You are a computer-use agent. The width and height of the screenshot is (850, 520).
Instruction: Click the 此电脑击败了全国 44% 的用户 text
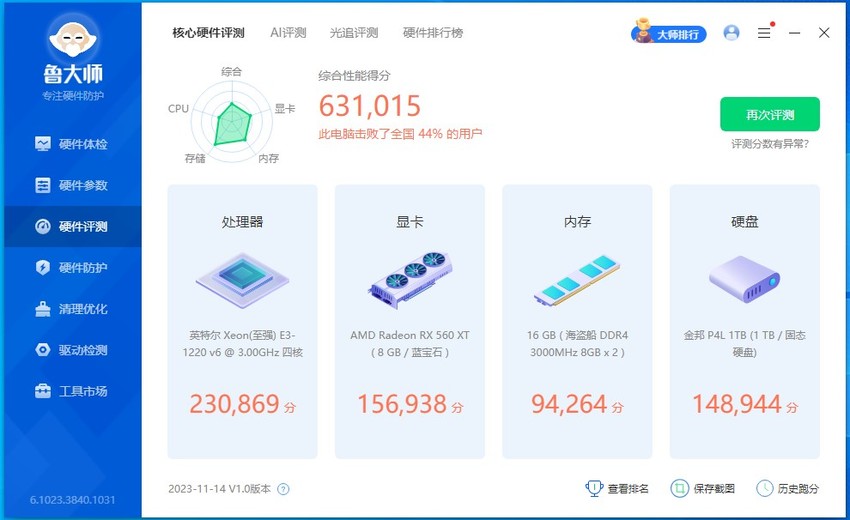[400, 134]
